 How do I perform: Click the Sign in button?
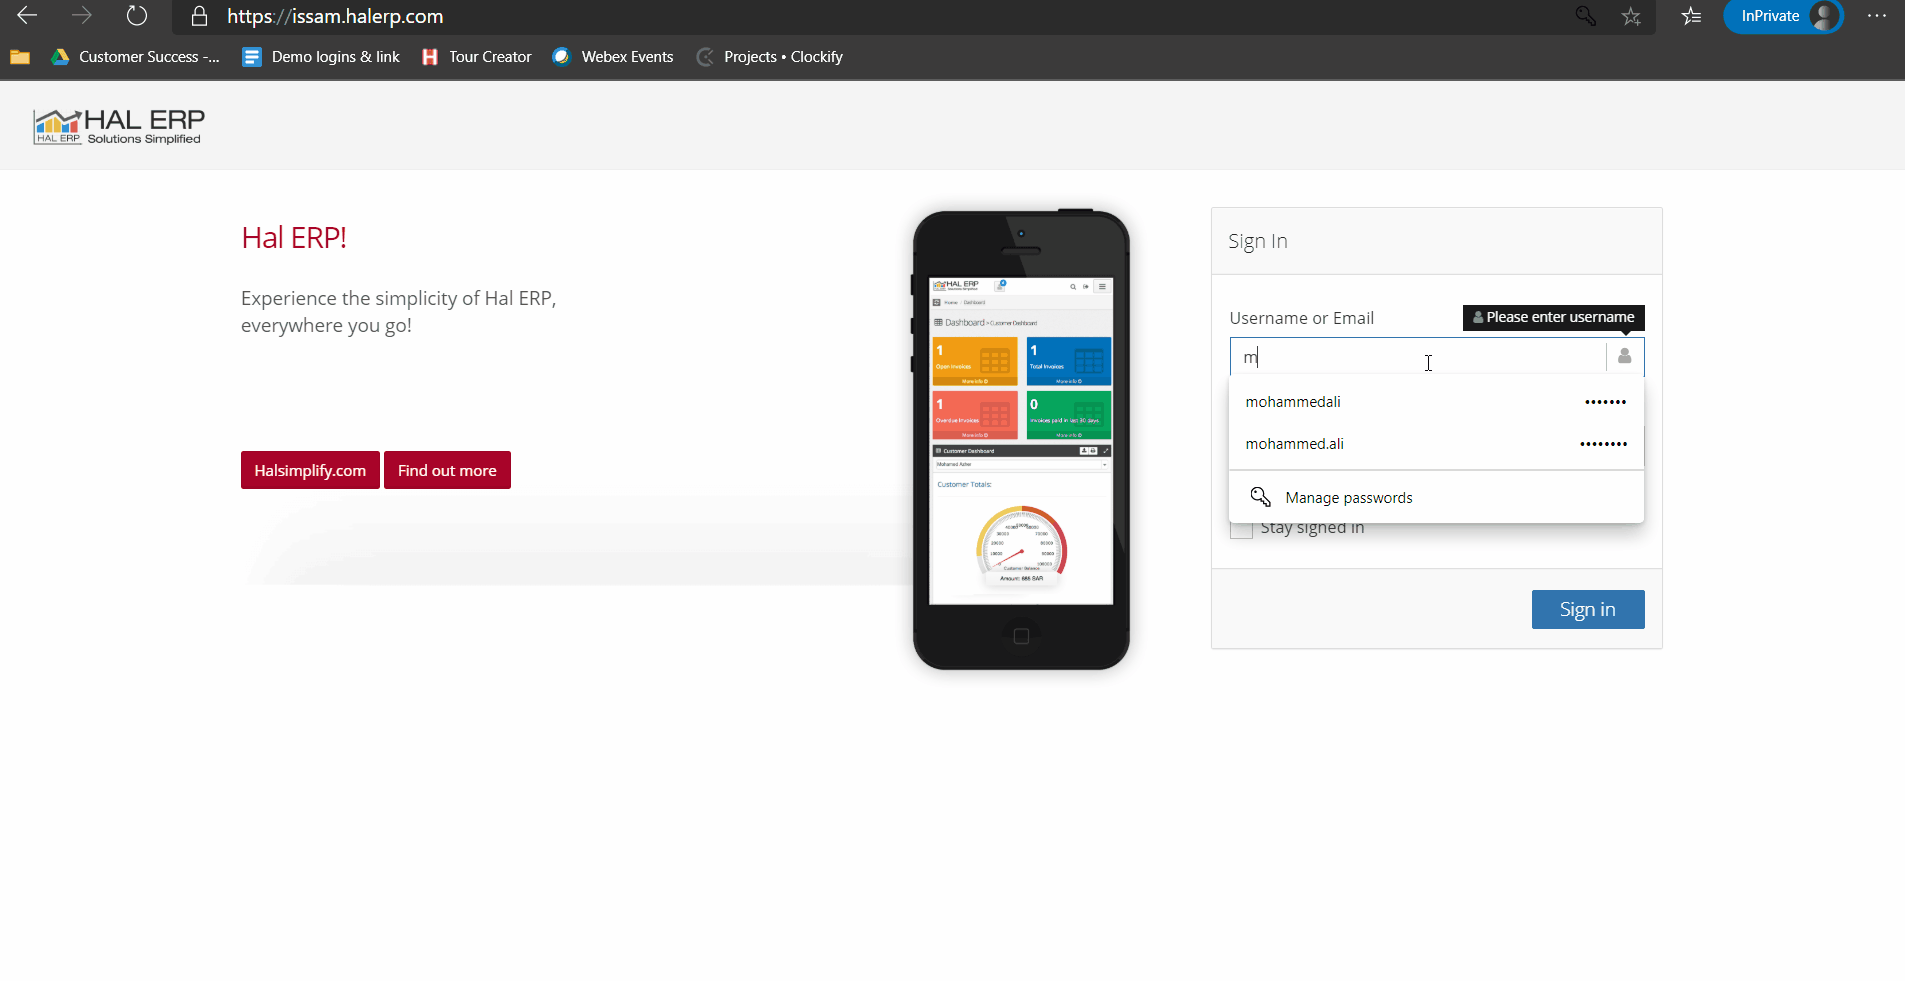[x=1588, y=610]
